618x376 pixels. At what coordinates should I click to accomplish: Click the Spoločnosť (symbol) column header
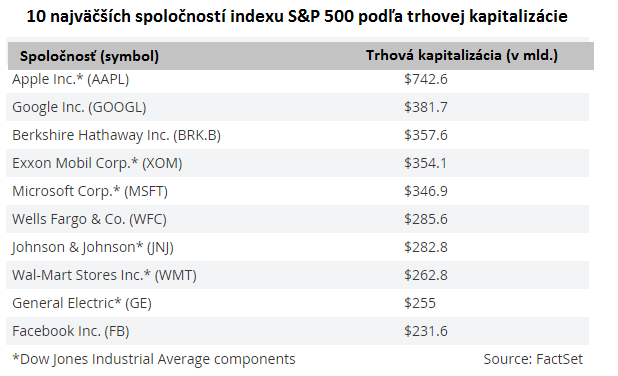tap(89, 56)
